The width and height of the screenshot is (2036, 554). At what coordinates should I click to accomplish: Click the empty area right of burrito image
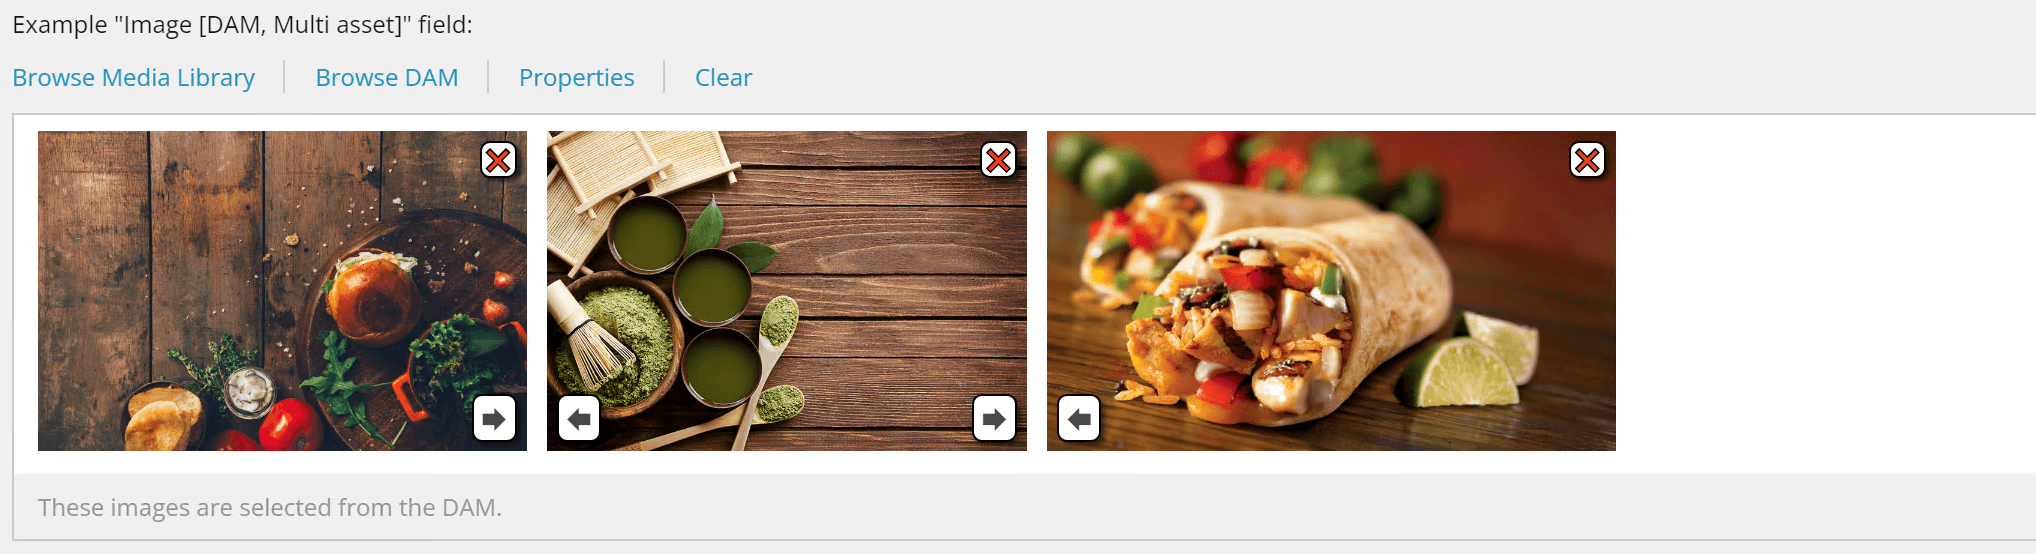[x=1824, y=291]
